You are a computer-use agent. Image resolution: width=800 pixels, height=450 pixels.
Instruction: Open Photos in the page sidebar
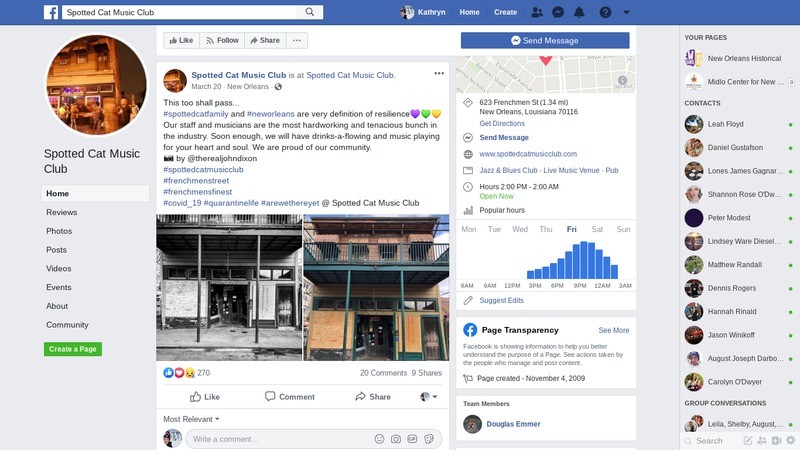59,231
